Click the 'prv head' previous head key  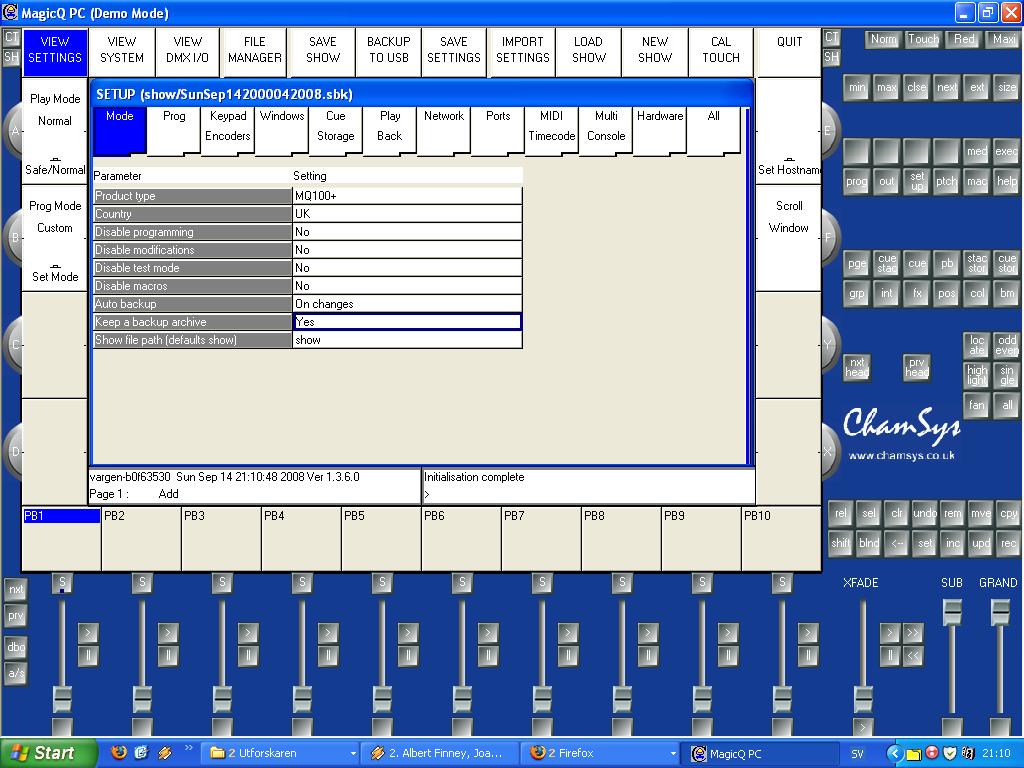[916, 368]
